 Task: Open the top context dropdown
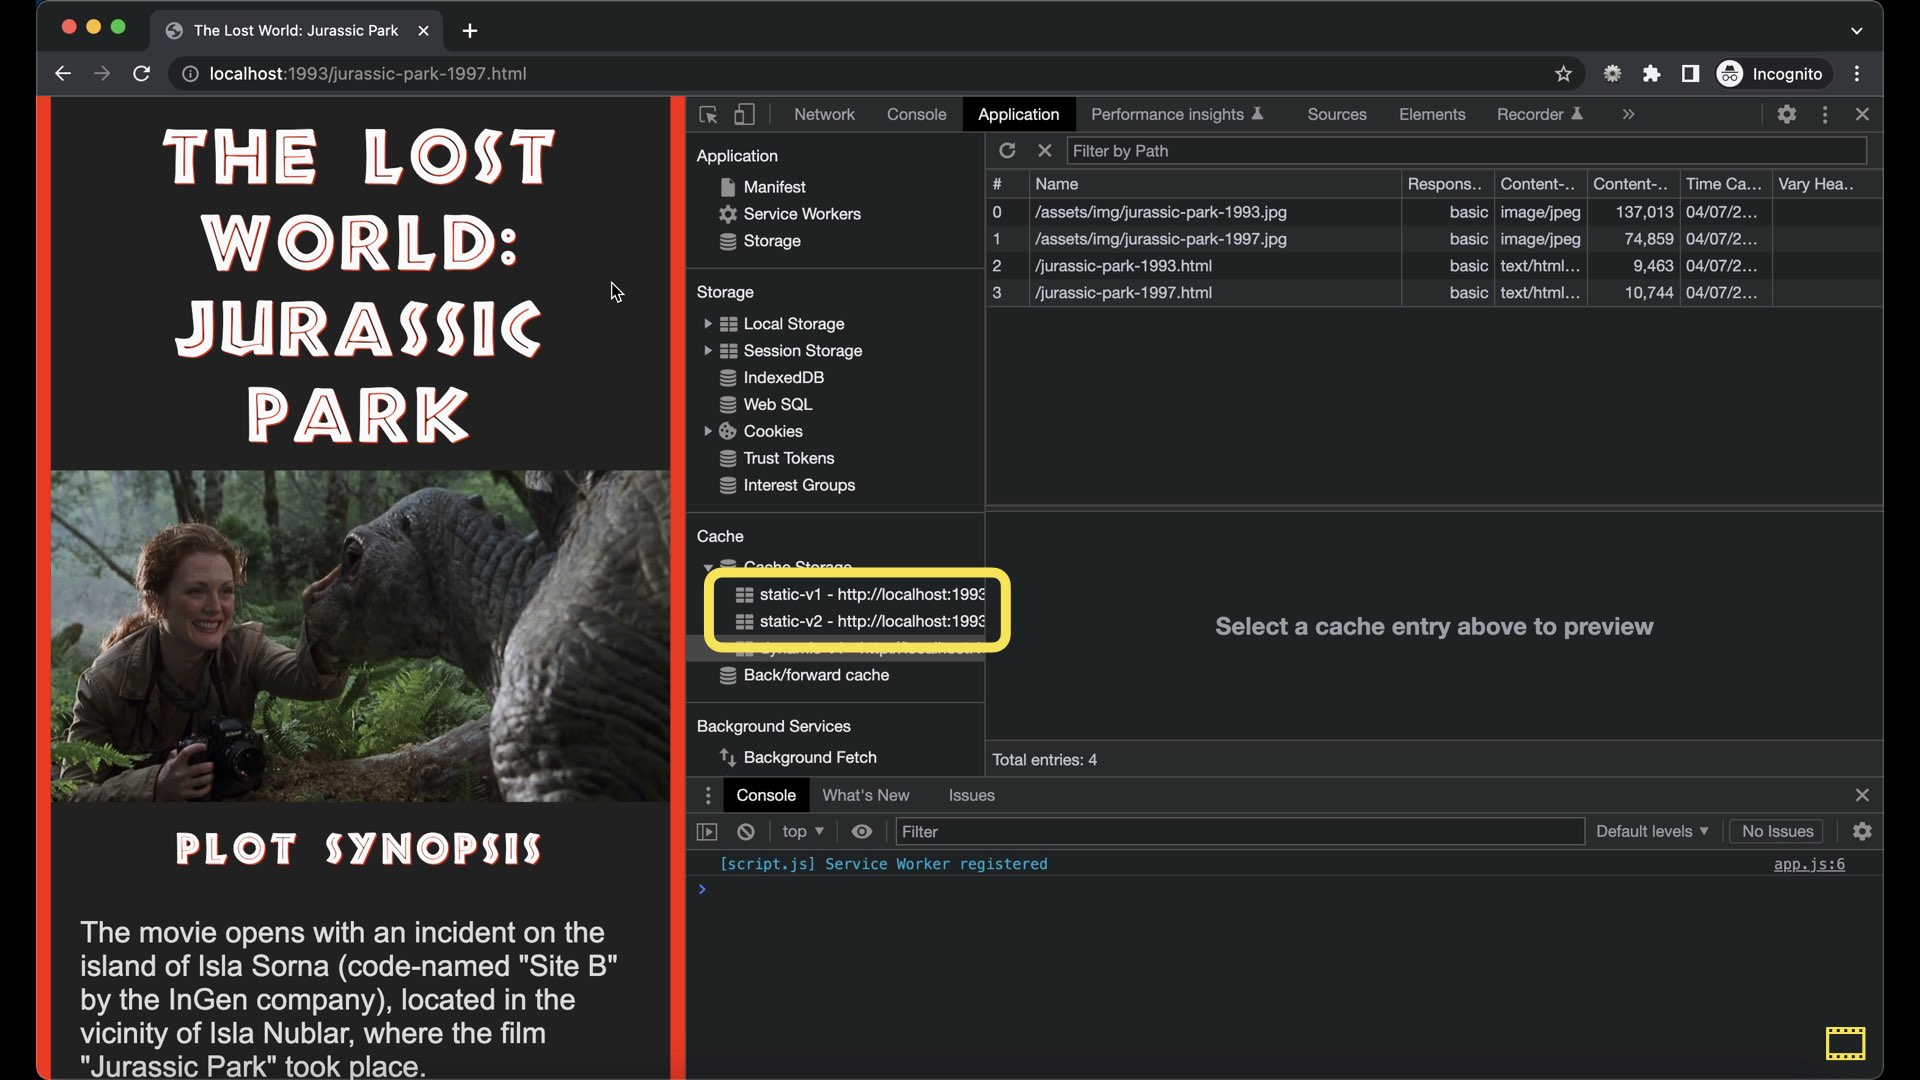click(803, 832)
